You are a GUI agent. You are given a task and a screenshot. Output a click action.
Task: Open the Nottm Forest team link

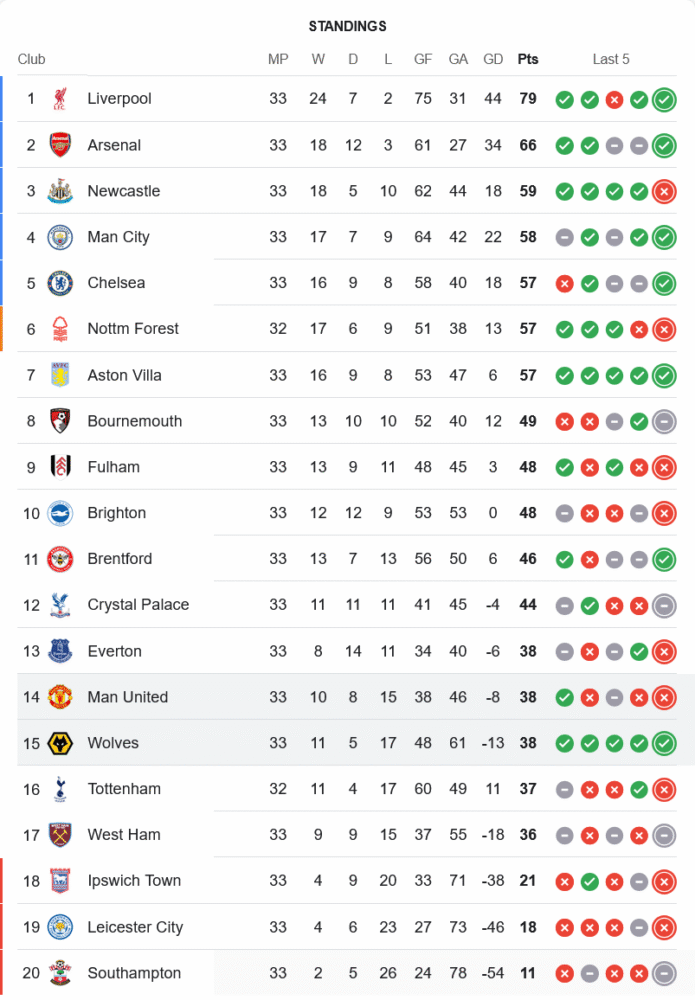coord(133,329)
